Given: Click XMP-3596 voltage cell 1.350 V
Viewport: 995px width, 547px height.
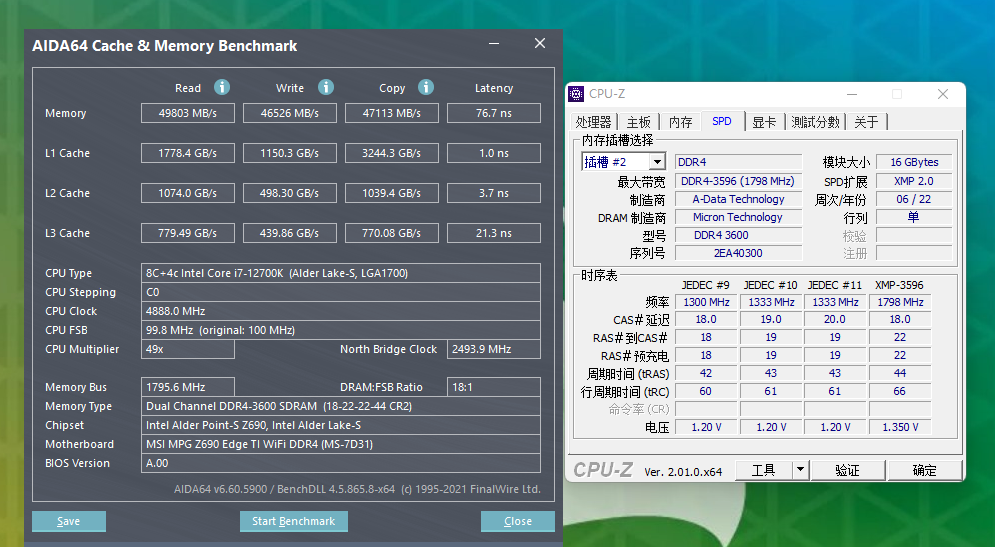Looking at the screenshot, I should pyautogui.click(x=900, y=427).
